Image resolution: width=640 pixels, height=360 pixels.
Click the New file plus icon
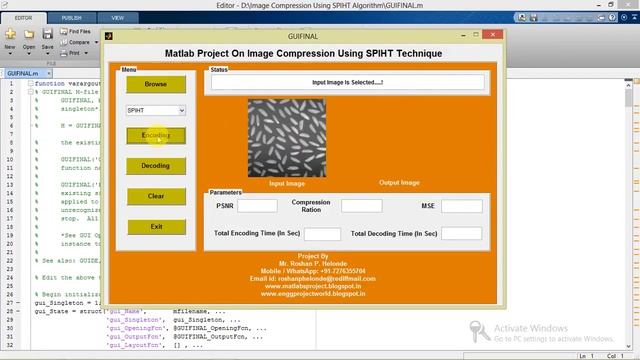click(x=10, y=34)
